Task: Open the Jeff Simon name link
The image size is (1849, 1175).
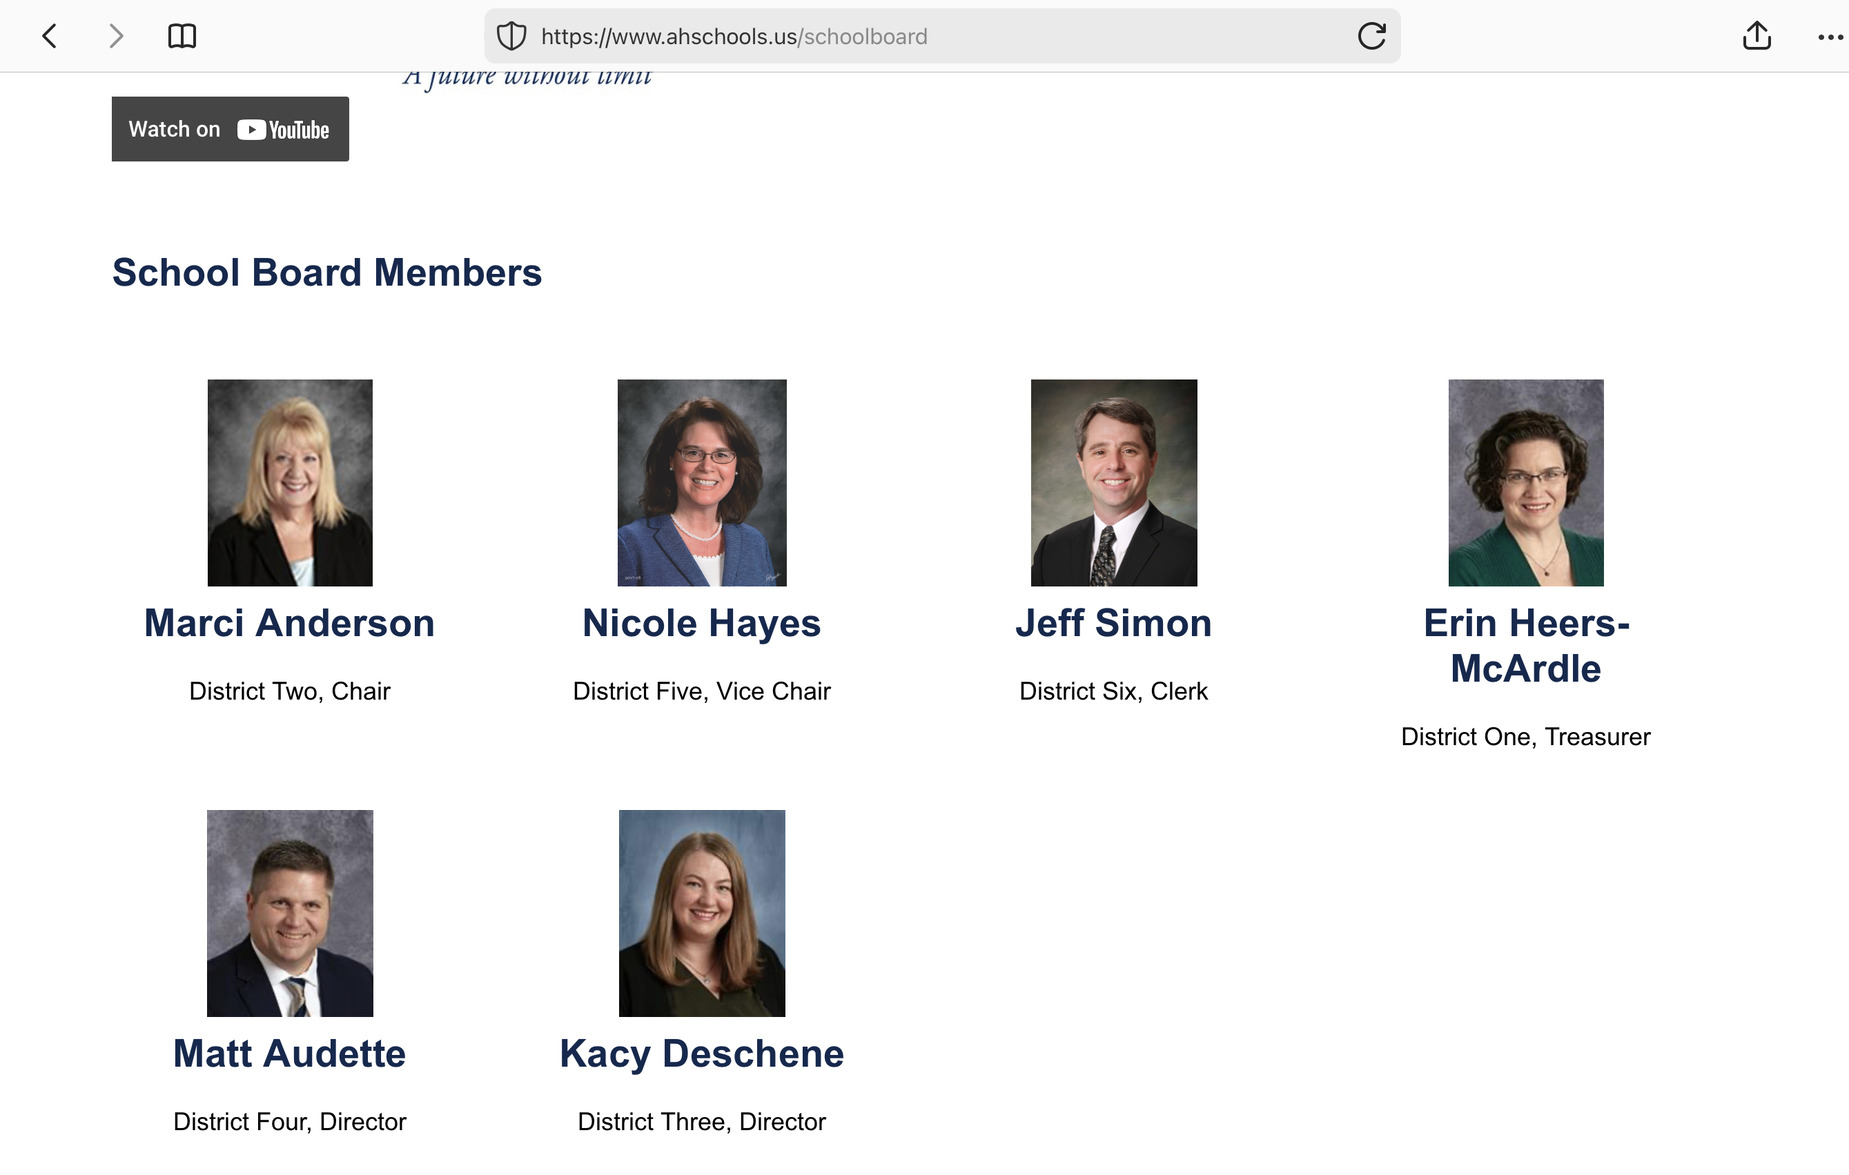Action: tap(1114, 623)
